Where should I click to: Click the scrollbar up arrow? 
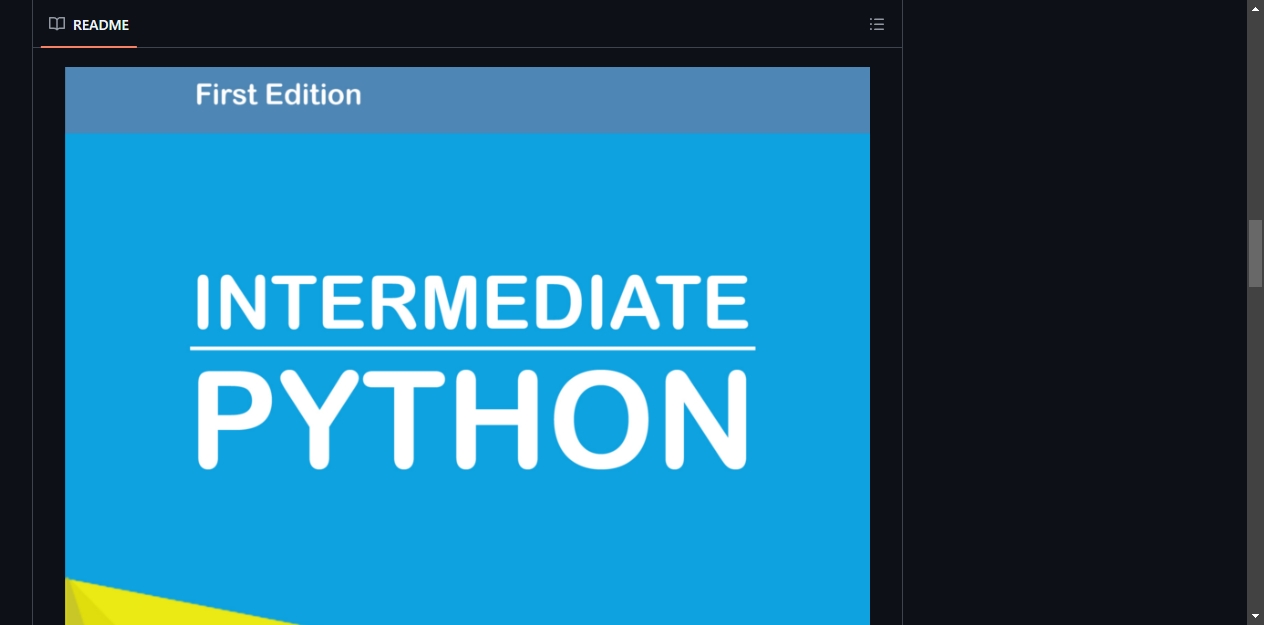[1255, 8]
